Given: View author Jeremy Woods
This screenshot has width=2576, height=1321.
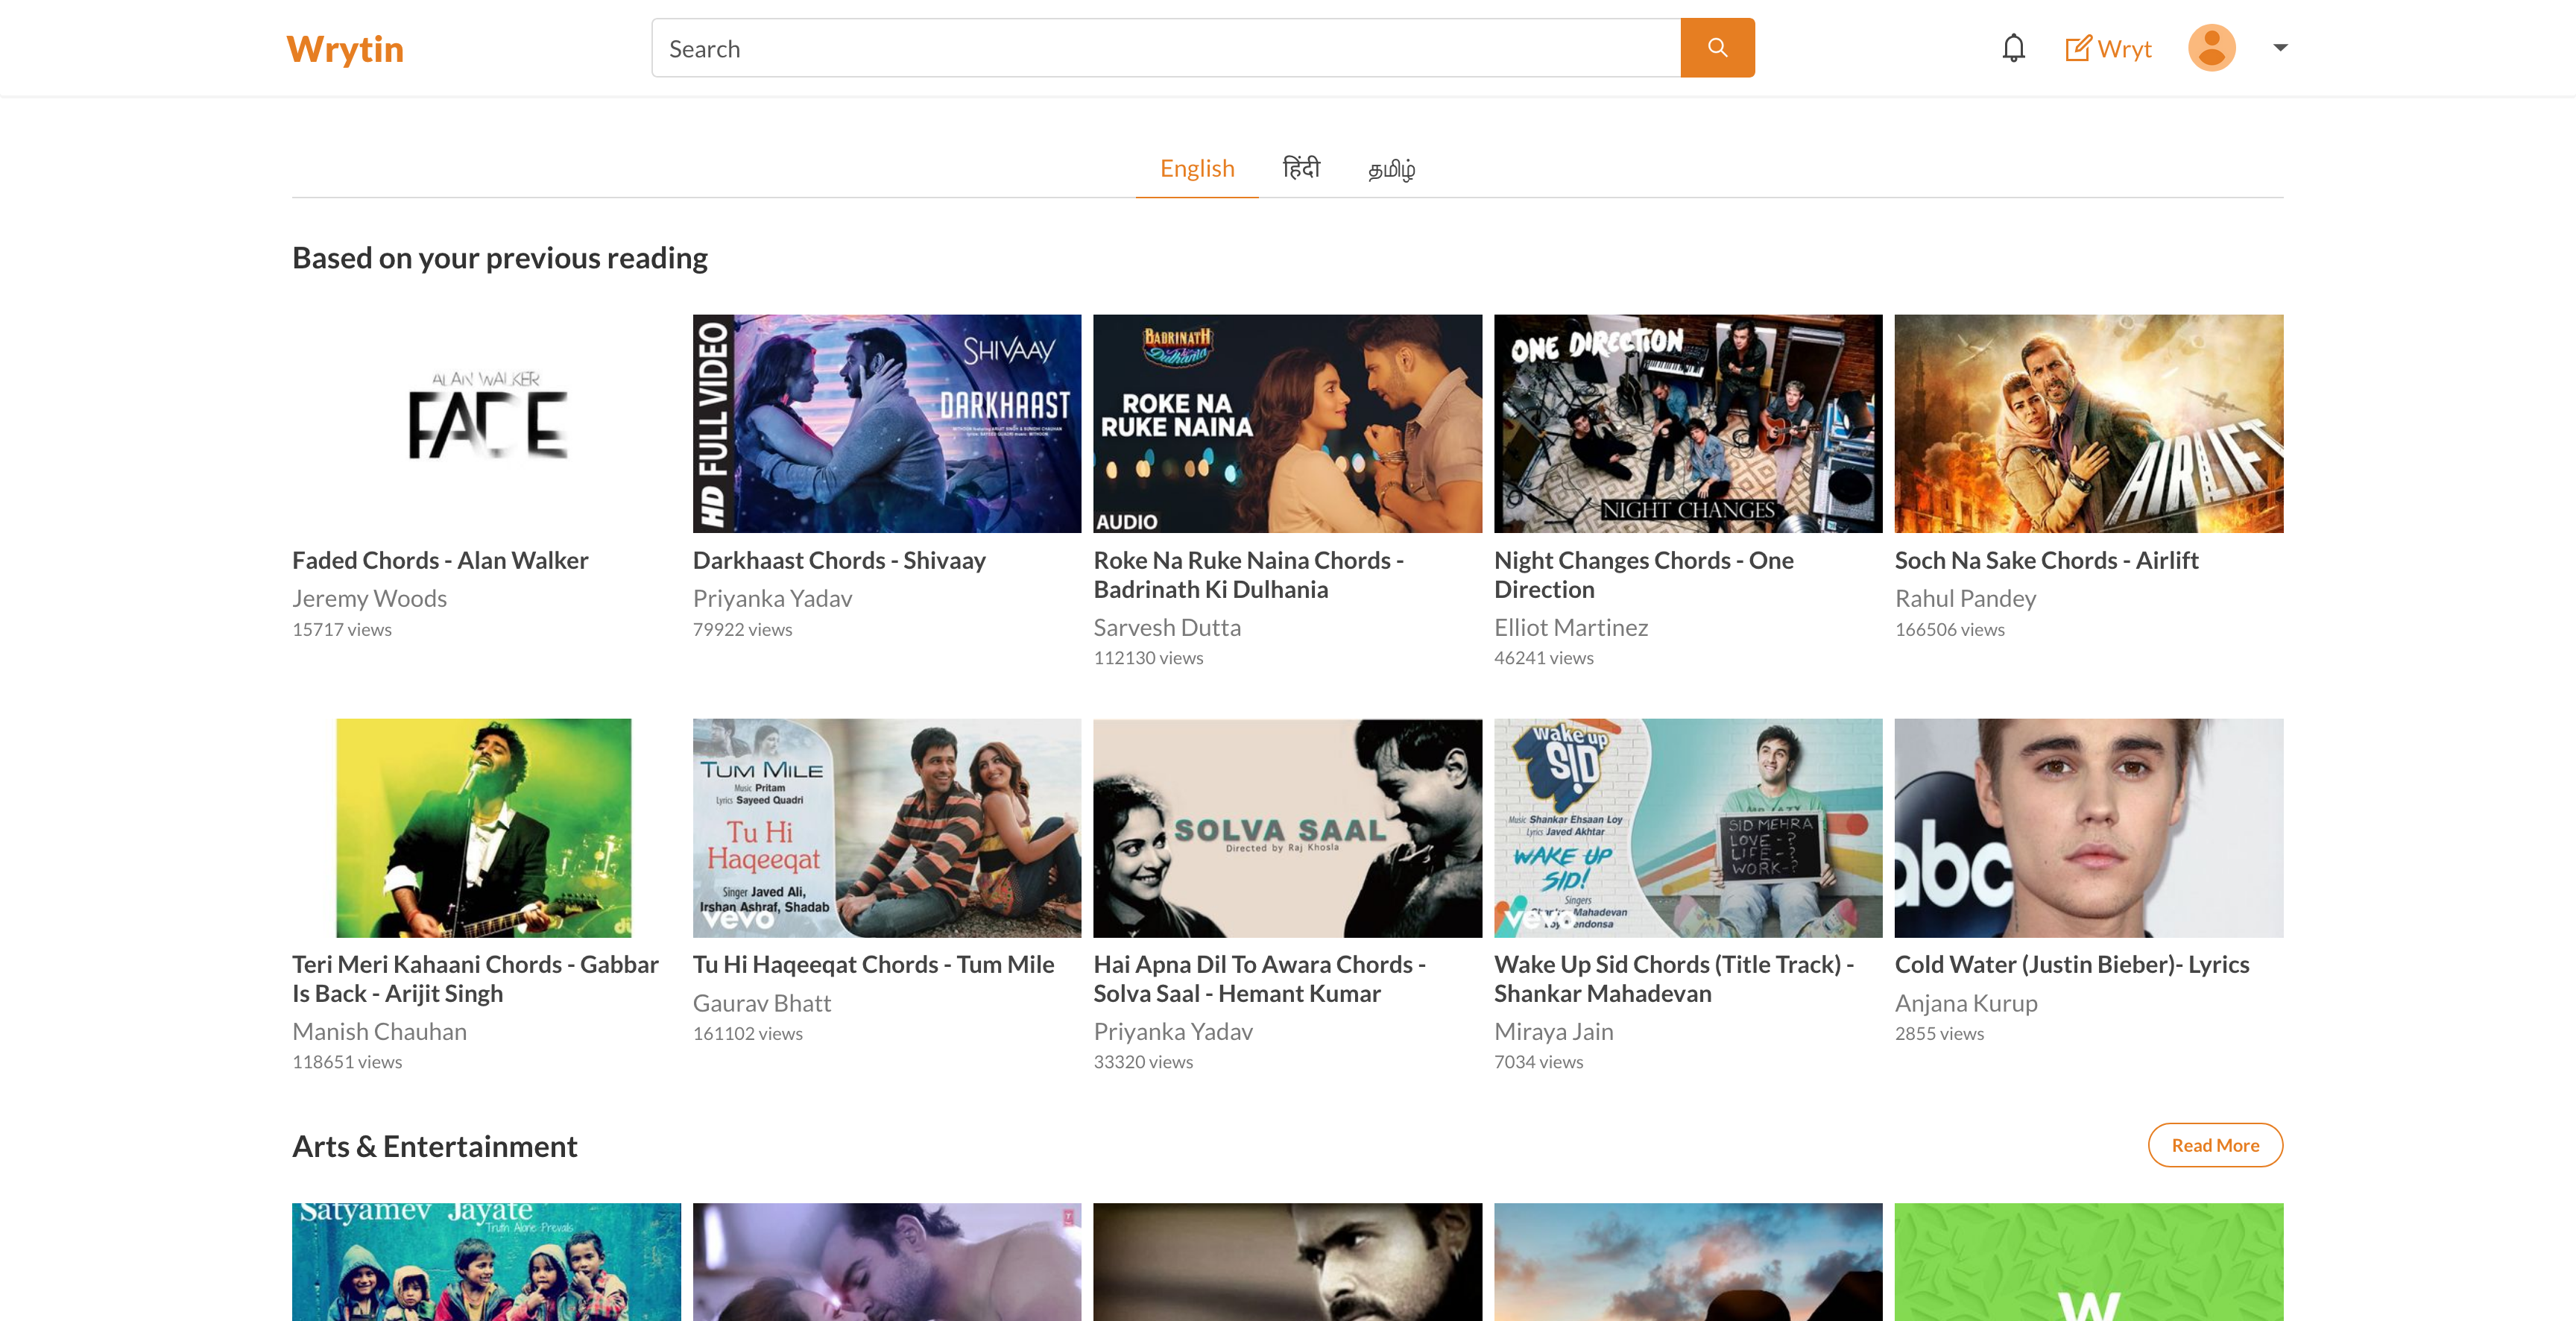Looking at the screenshot, I should pyautogui.click(x=369, y=598).
